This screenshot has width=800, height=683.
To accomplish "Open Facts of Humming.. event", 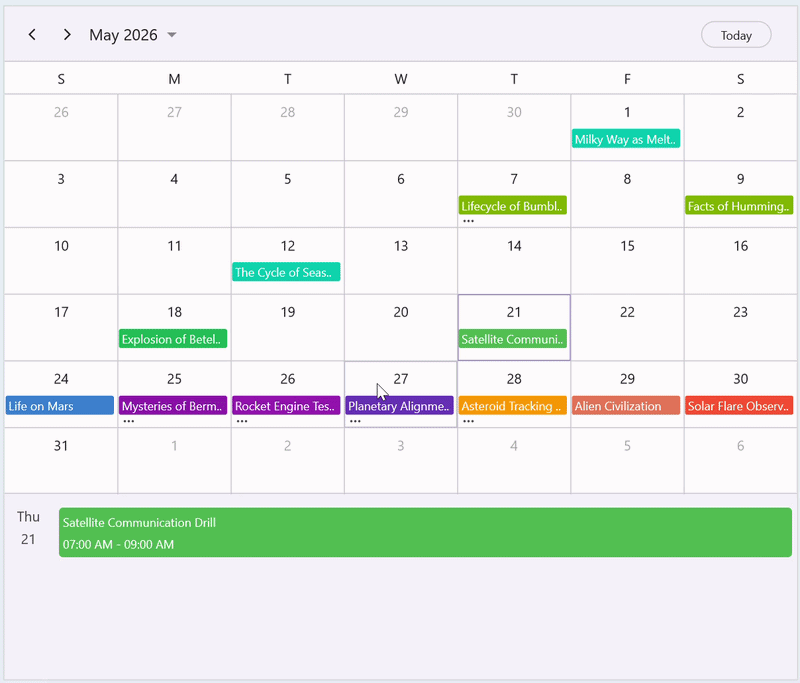I will (739, 206).
